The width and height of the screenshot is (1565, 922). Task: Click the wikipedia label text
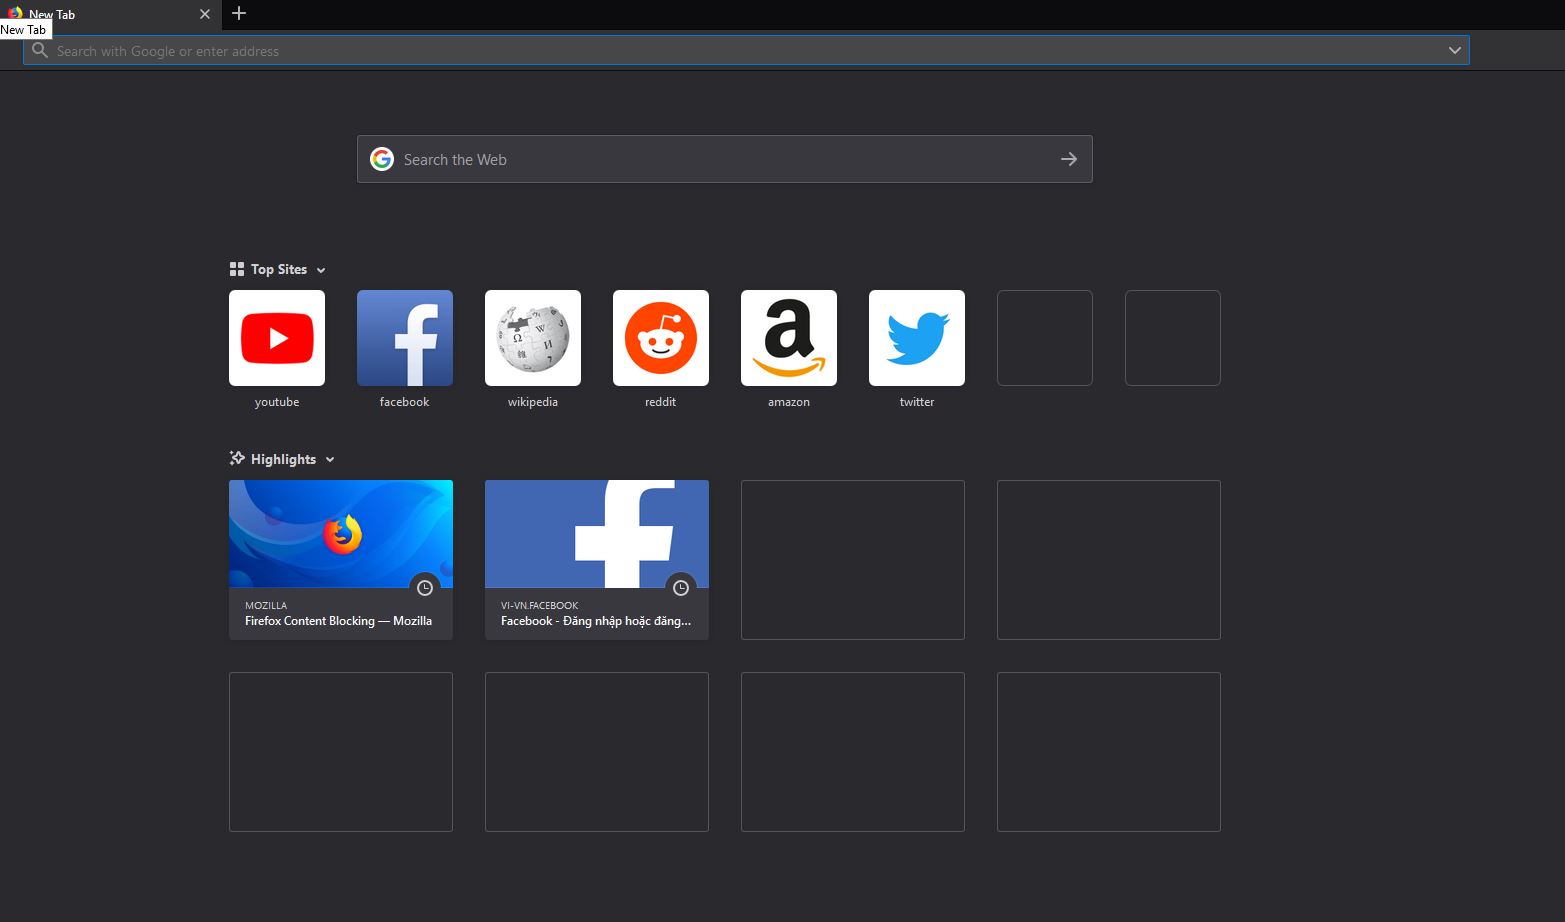coord(533,402)
